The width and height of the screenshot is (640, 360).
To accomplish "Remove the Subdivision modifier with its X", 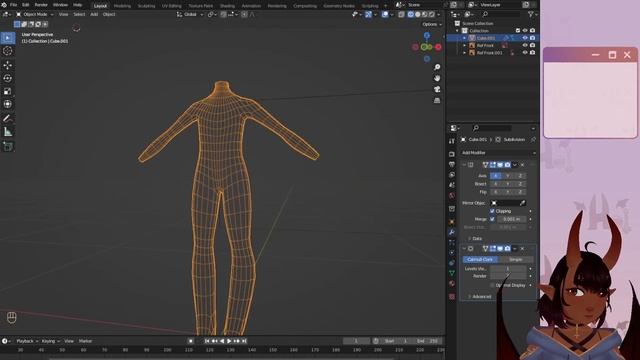I will point(522,249).
